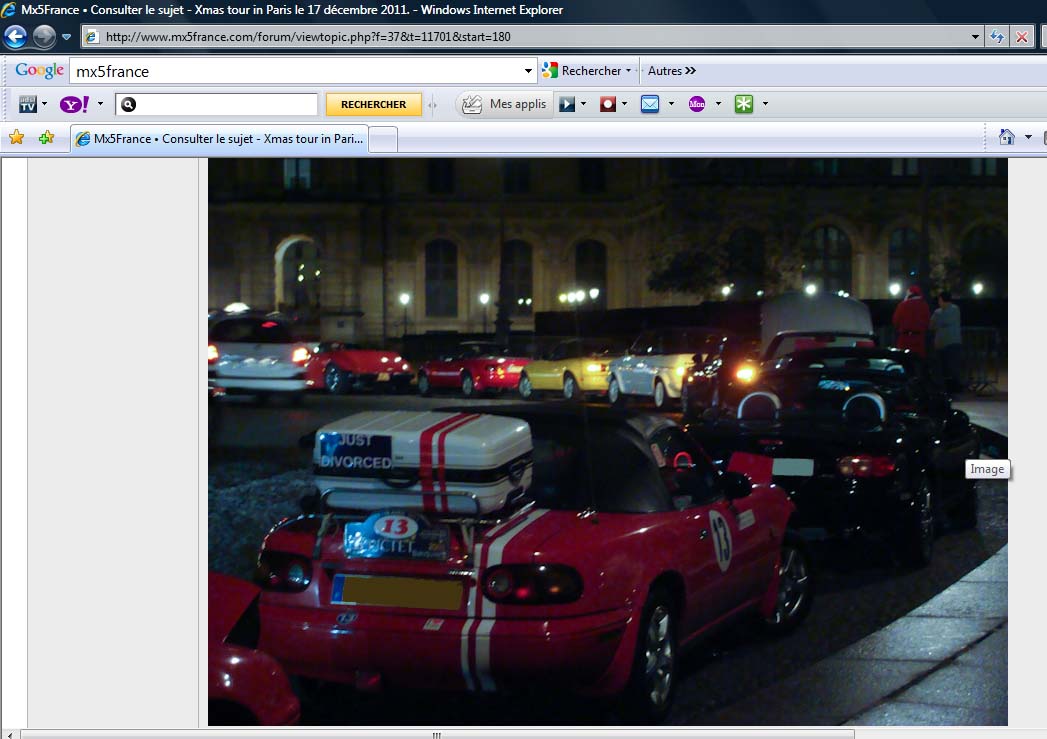Click the Xmas tour cars photo

pyautogui.click(x=608, y=441)
